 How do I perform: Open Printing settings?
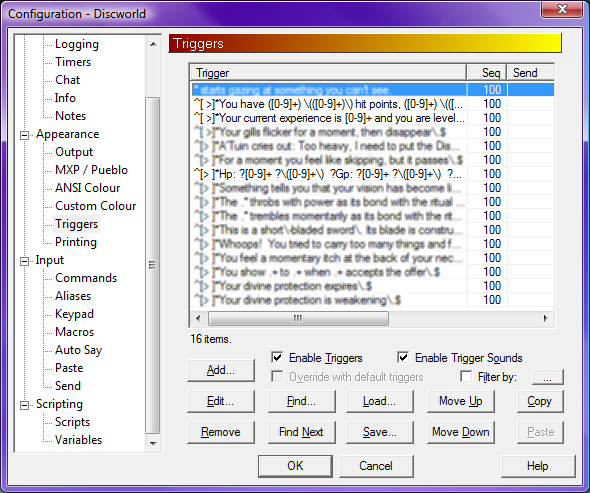(x=76, y=242)
